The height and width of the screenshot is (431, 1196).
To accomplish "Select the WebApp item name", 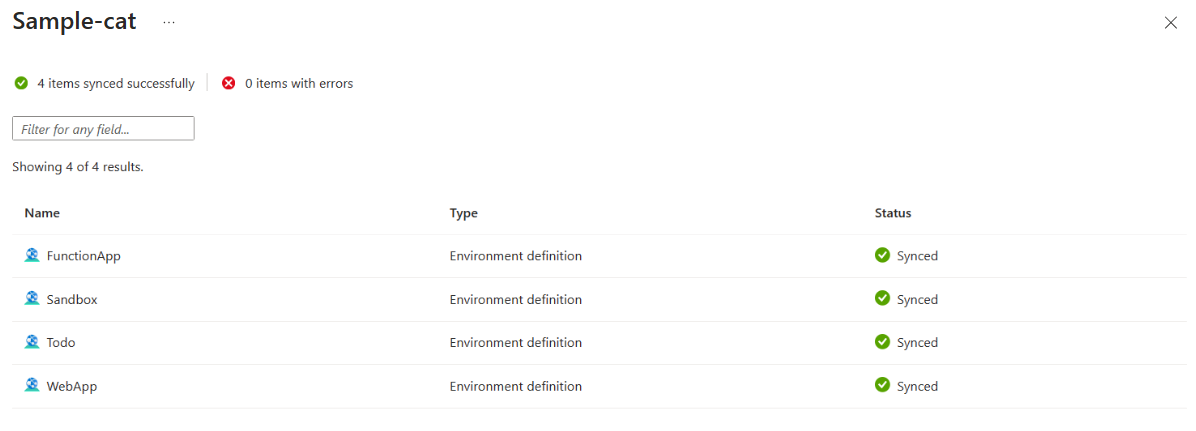I will pos(72,386).
